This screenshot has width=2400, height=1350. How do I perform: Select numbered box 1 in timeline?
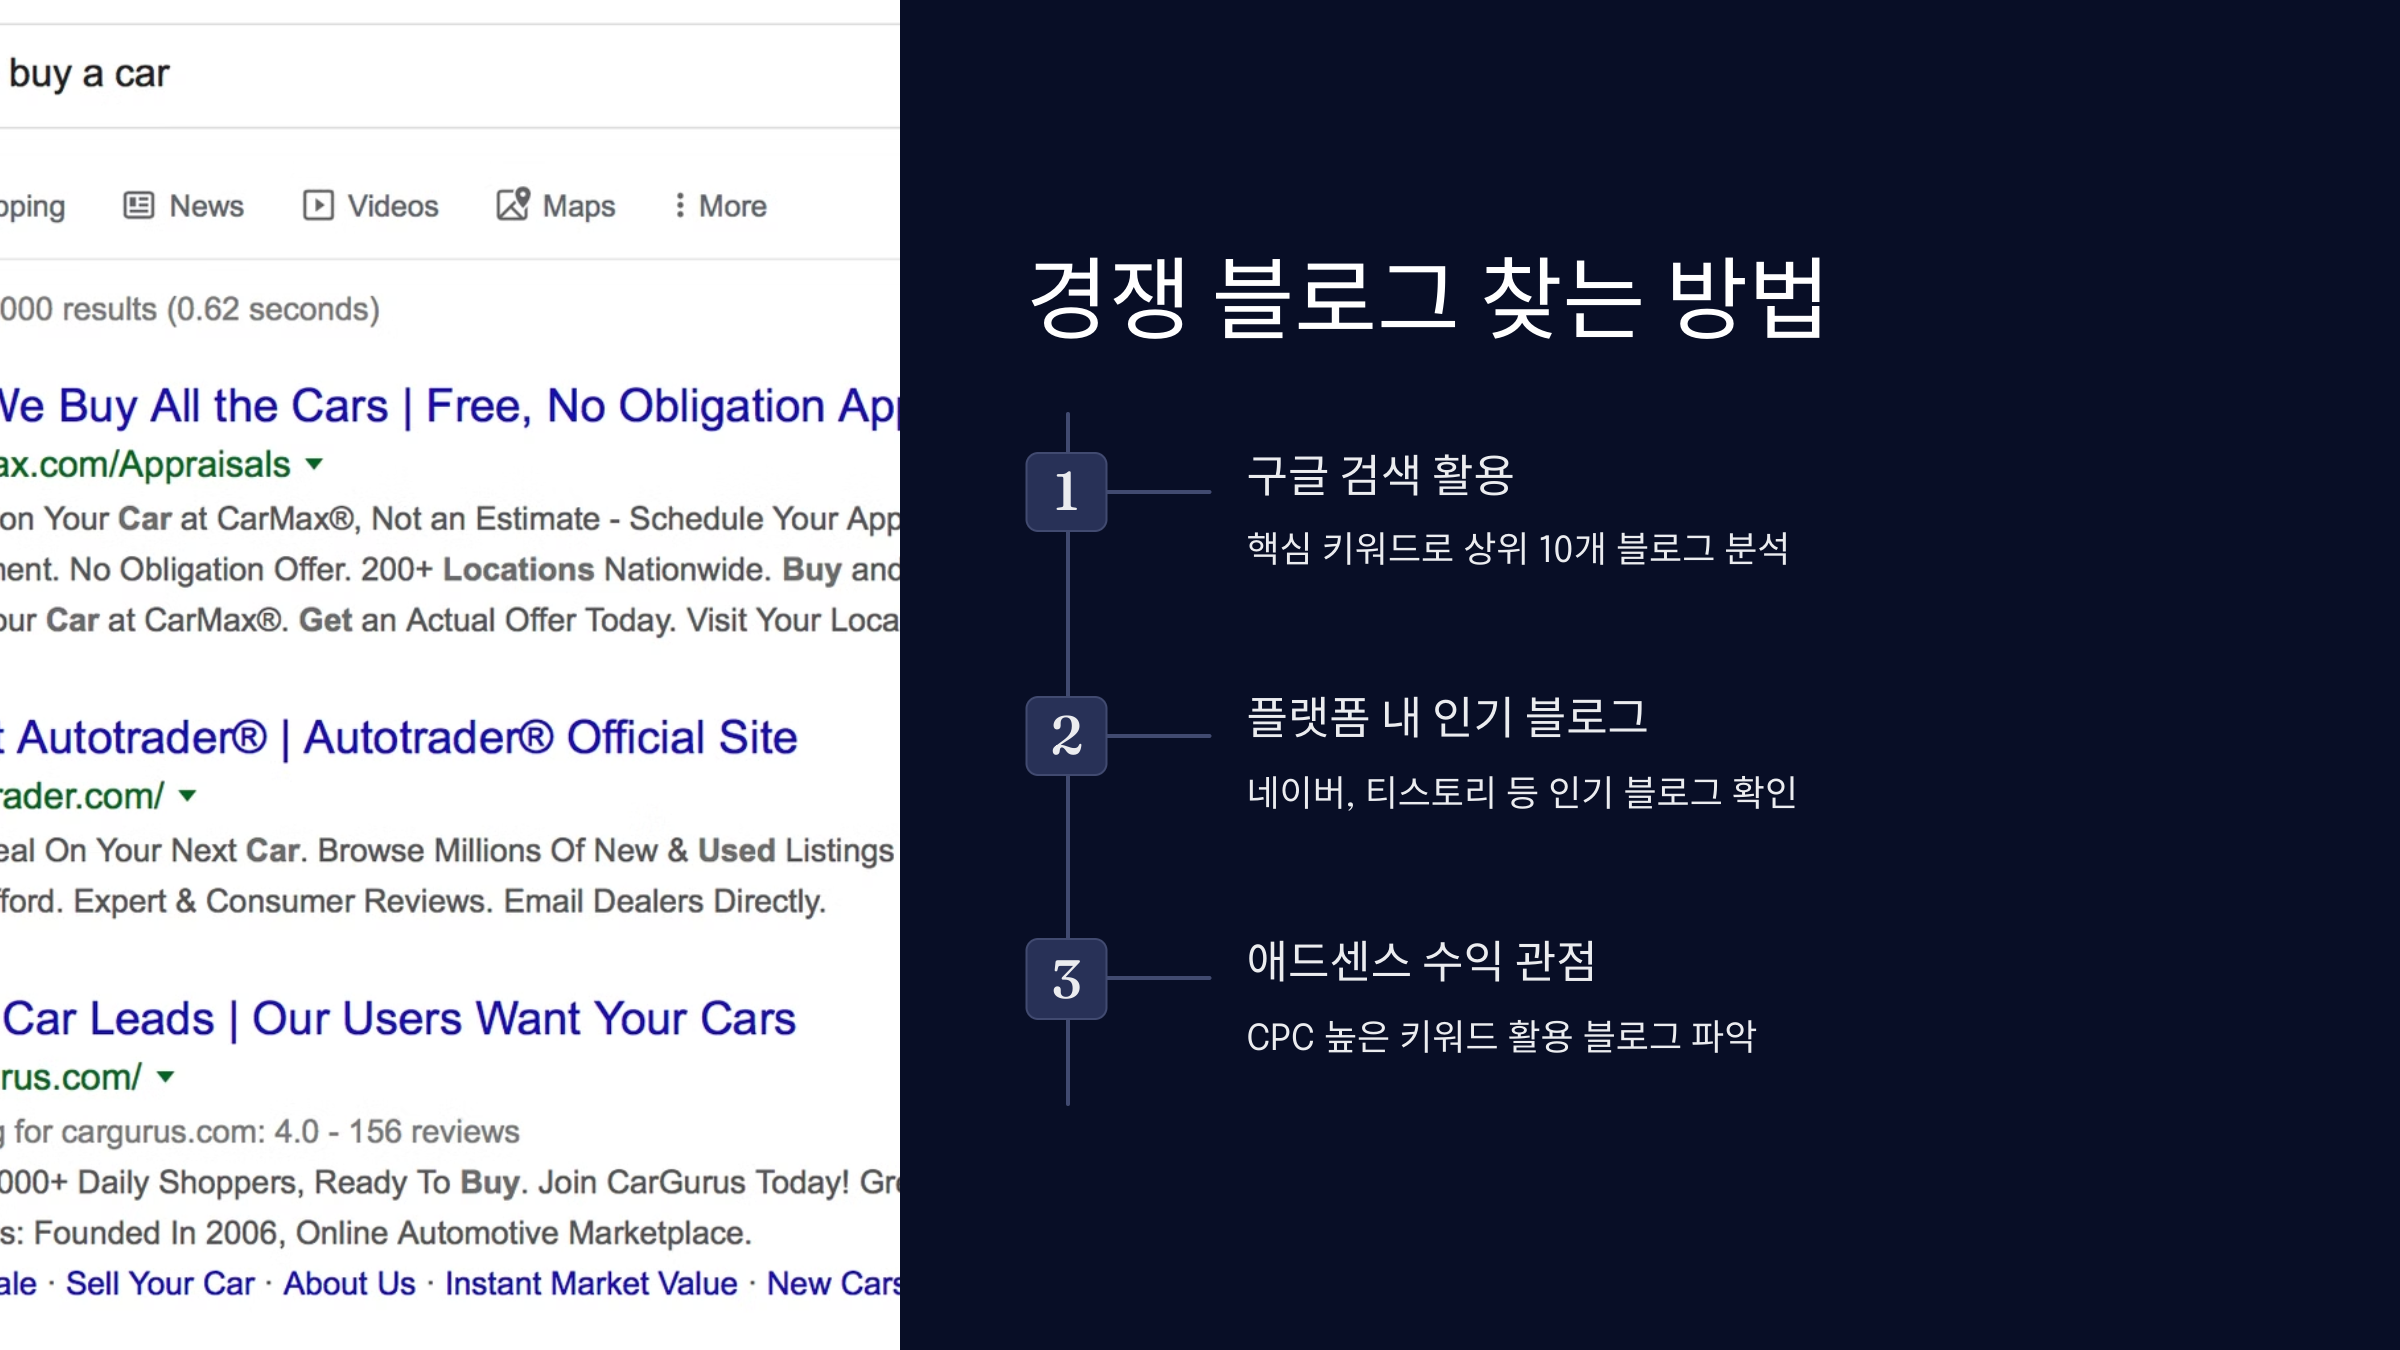(1066, 491)
